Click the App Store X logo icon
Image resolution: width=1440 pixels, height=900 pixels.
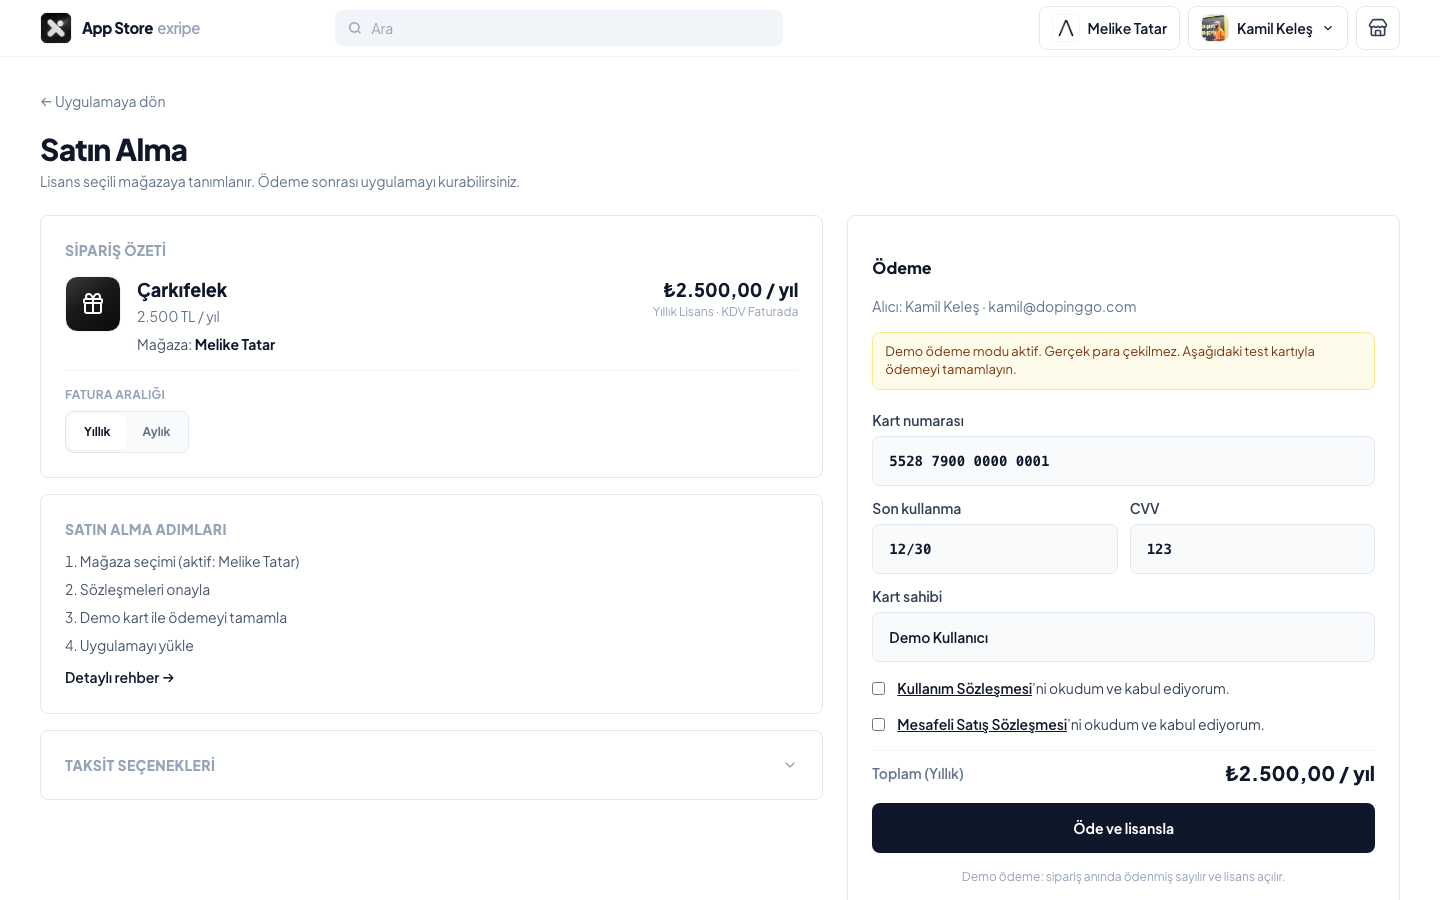56,28
